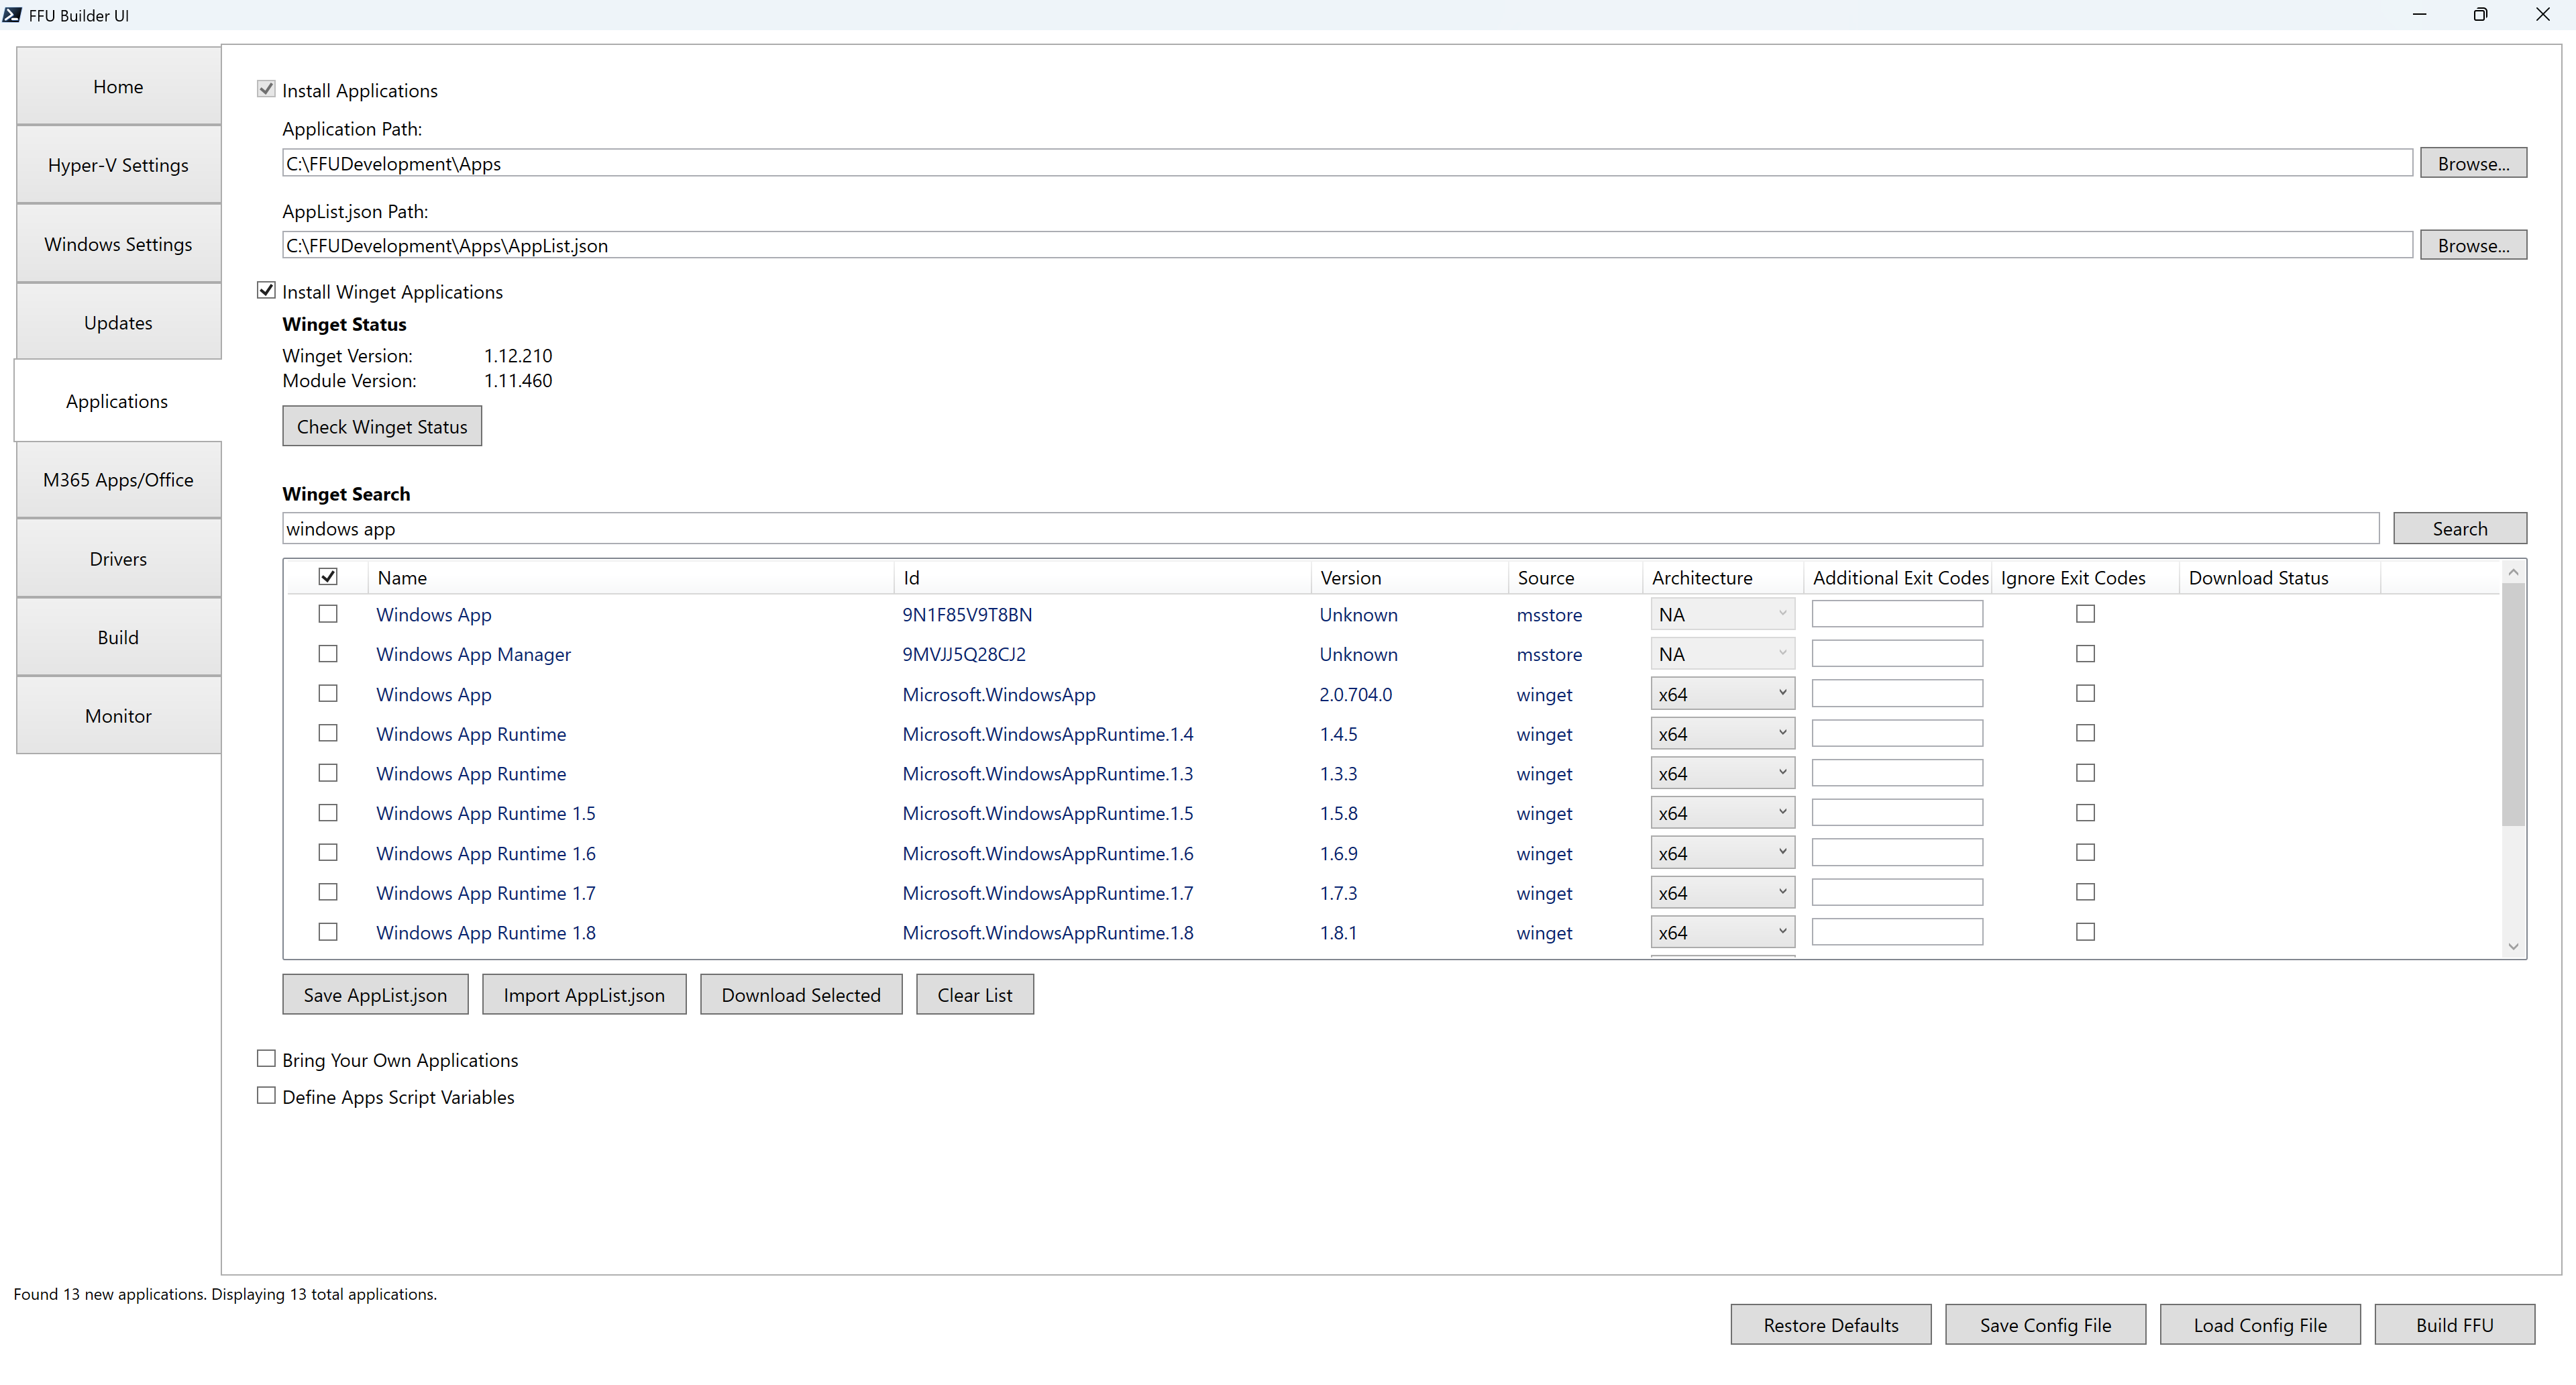The image size is (2576, 1385).
Task: Enable Bring Your Own Applications
Action: (x=265, y=1058)
